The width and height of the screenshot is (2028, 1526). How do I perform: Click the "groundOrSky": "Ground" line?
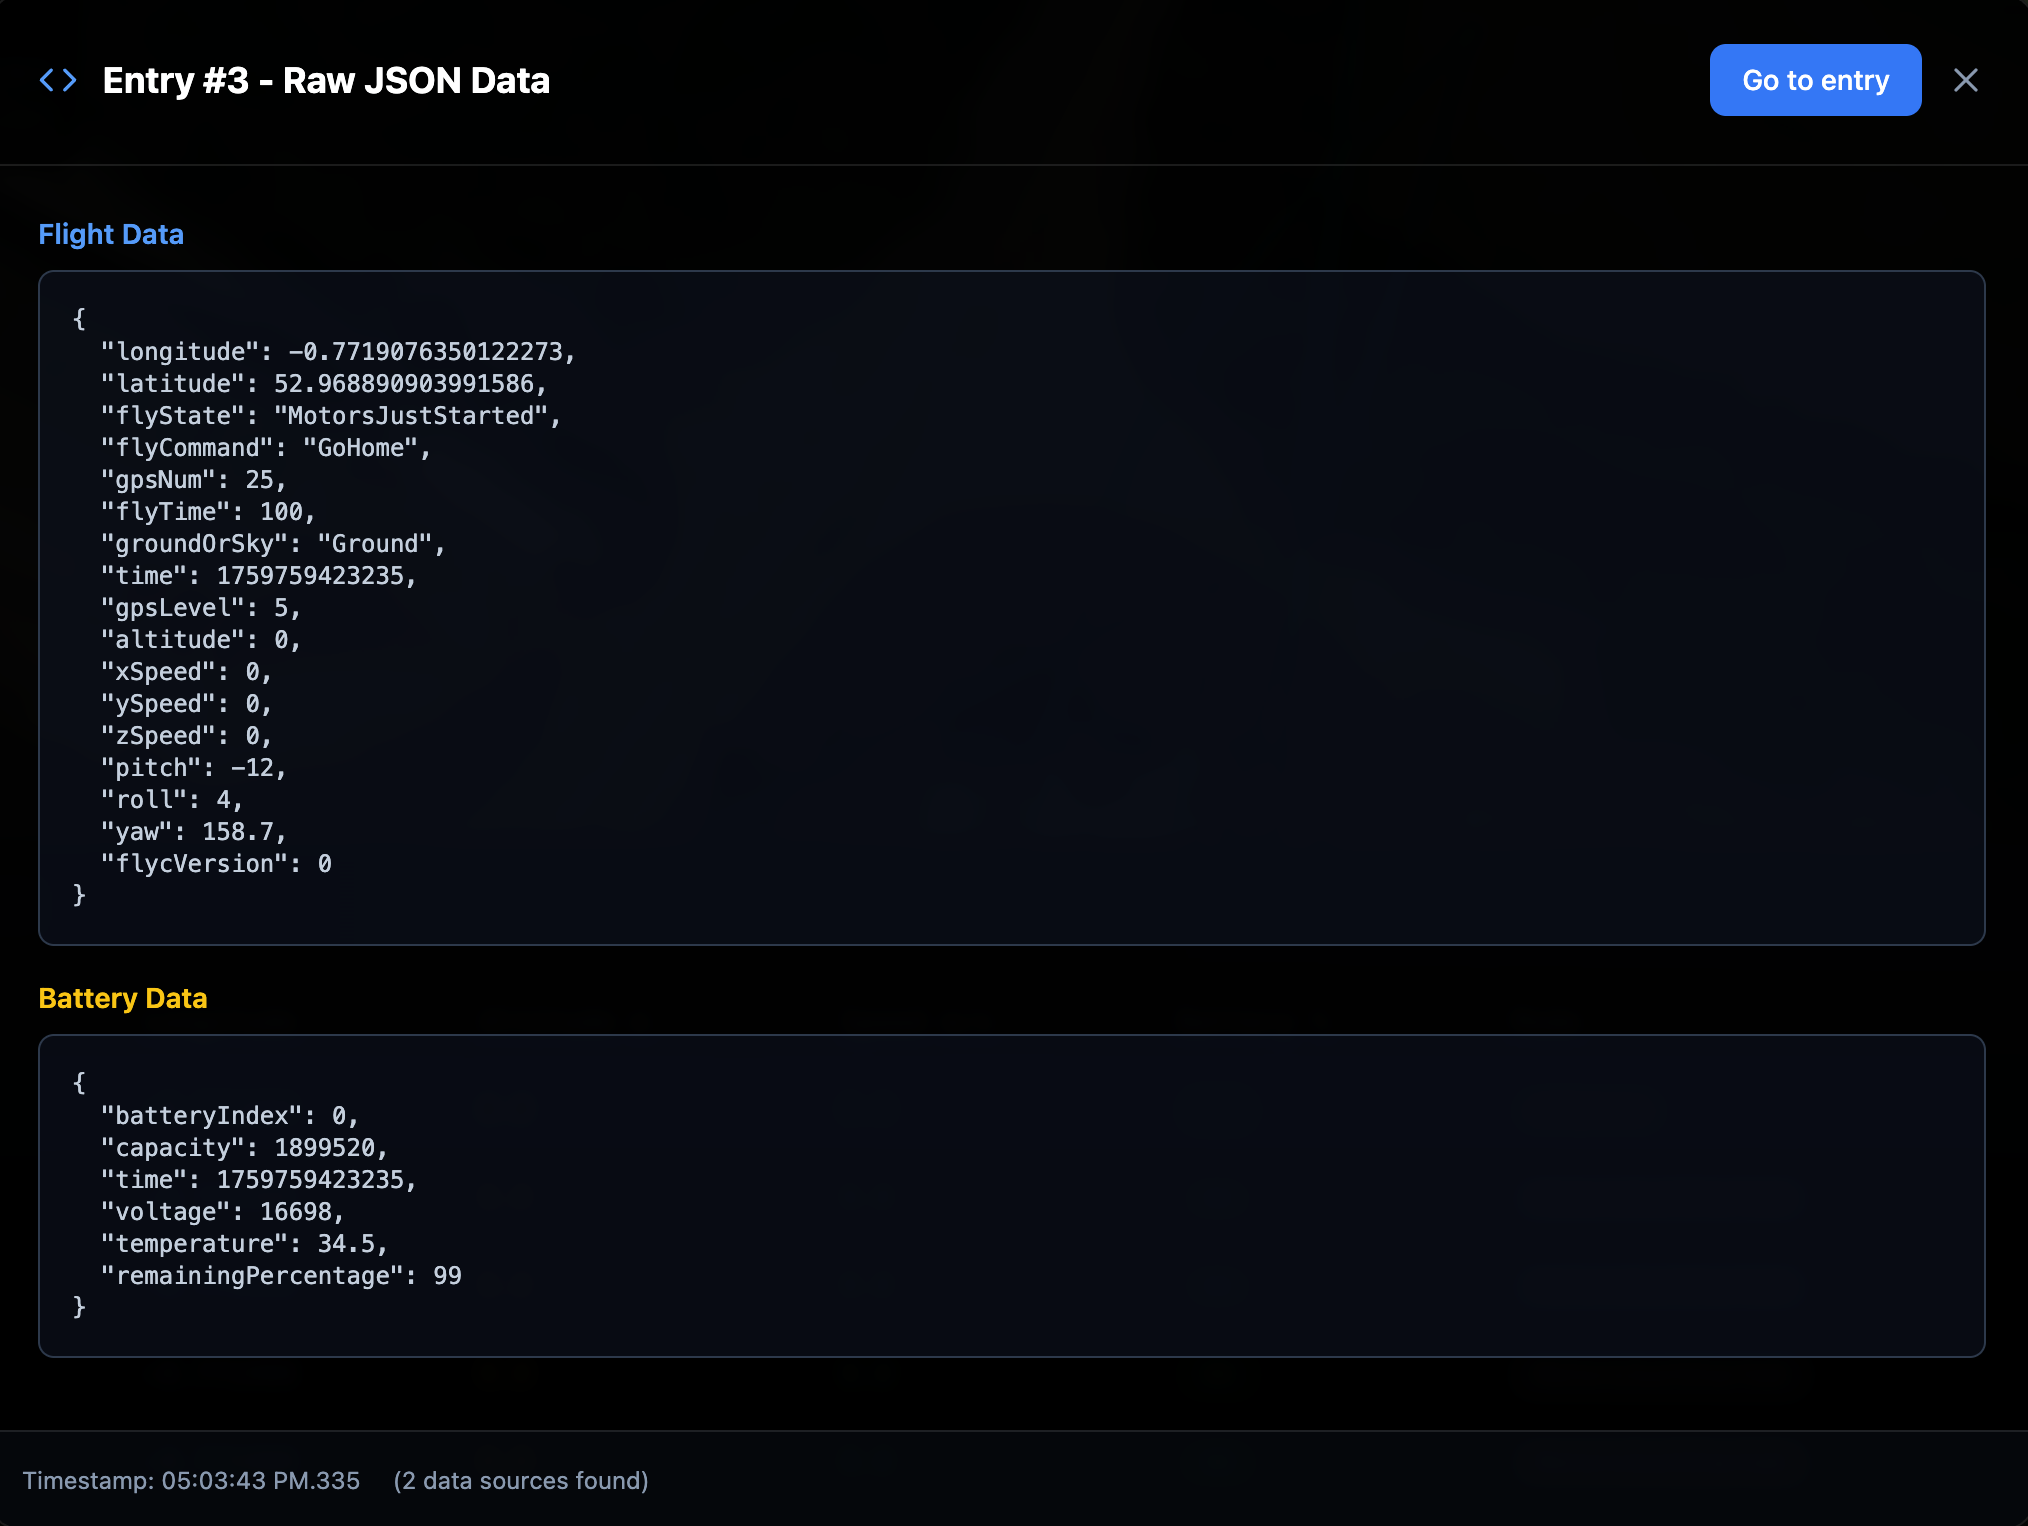tap(273, 544)
